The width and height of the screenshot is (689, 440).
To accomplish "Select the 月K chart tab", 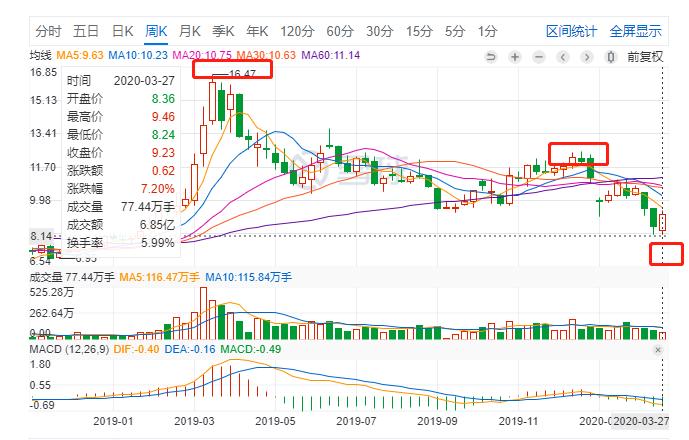I will [190, 31].
